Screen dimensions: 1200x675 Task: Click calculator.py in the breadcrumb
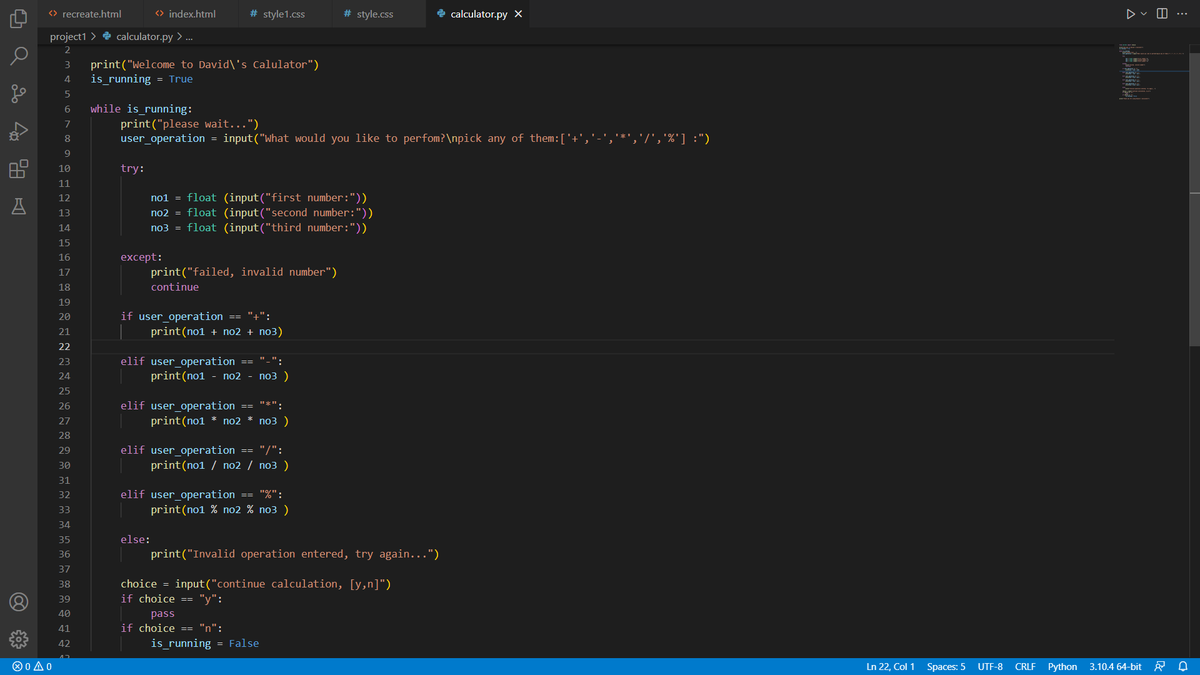[x=142, y=37]
